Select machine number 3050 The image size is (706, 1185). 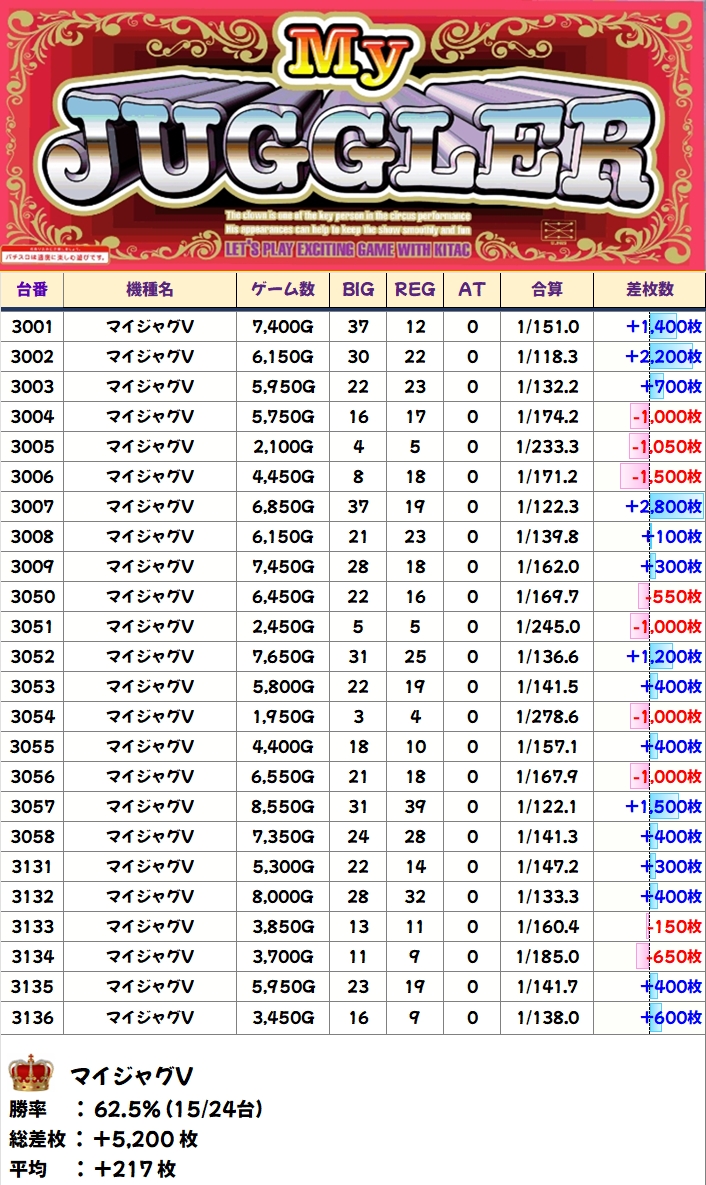click(32, 597)
